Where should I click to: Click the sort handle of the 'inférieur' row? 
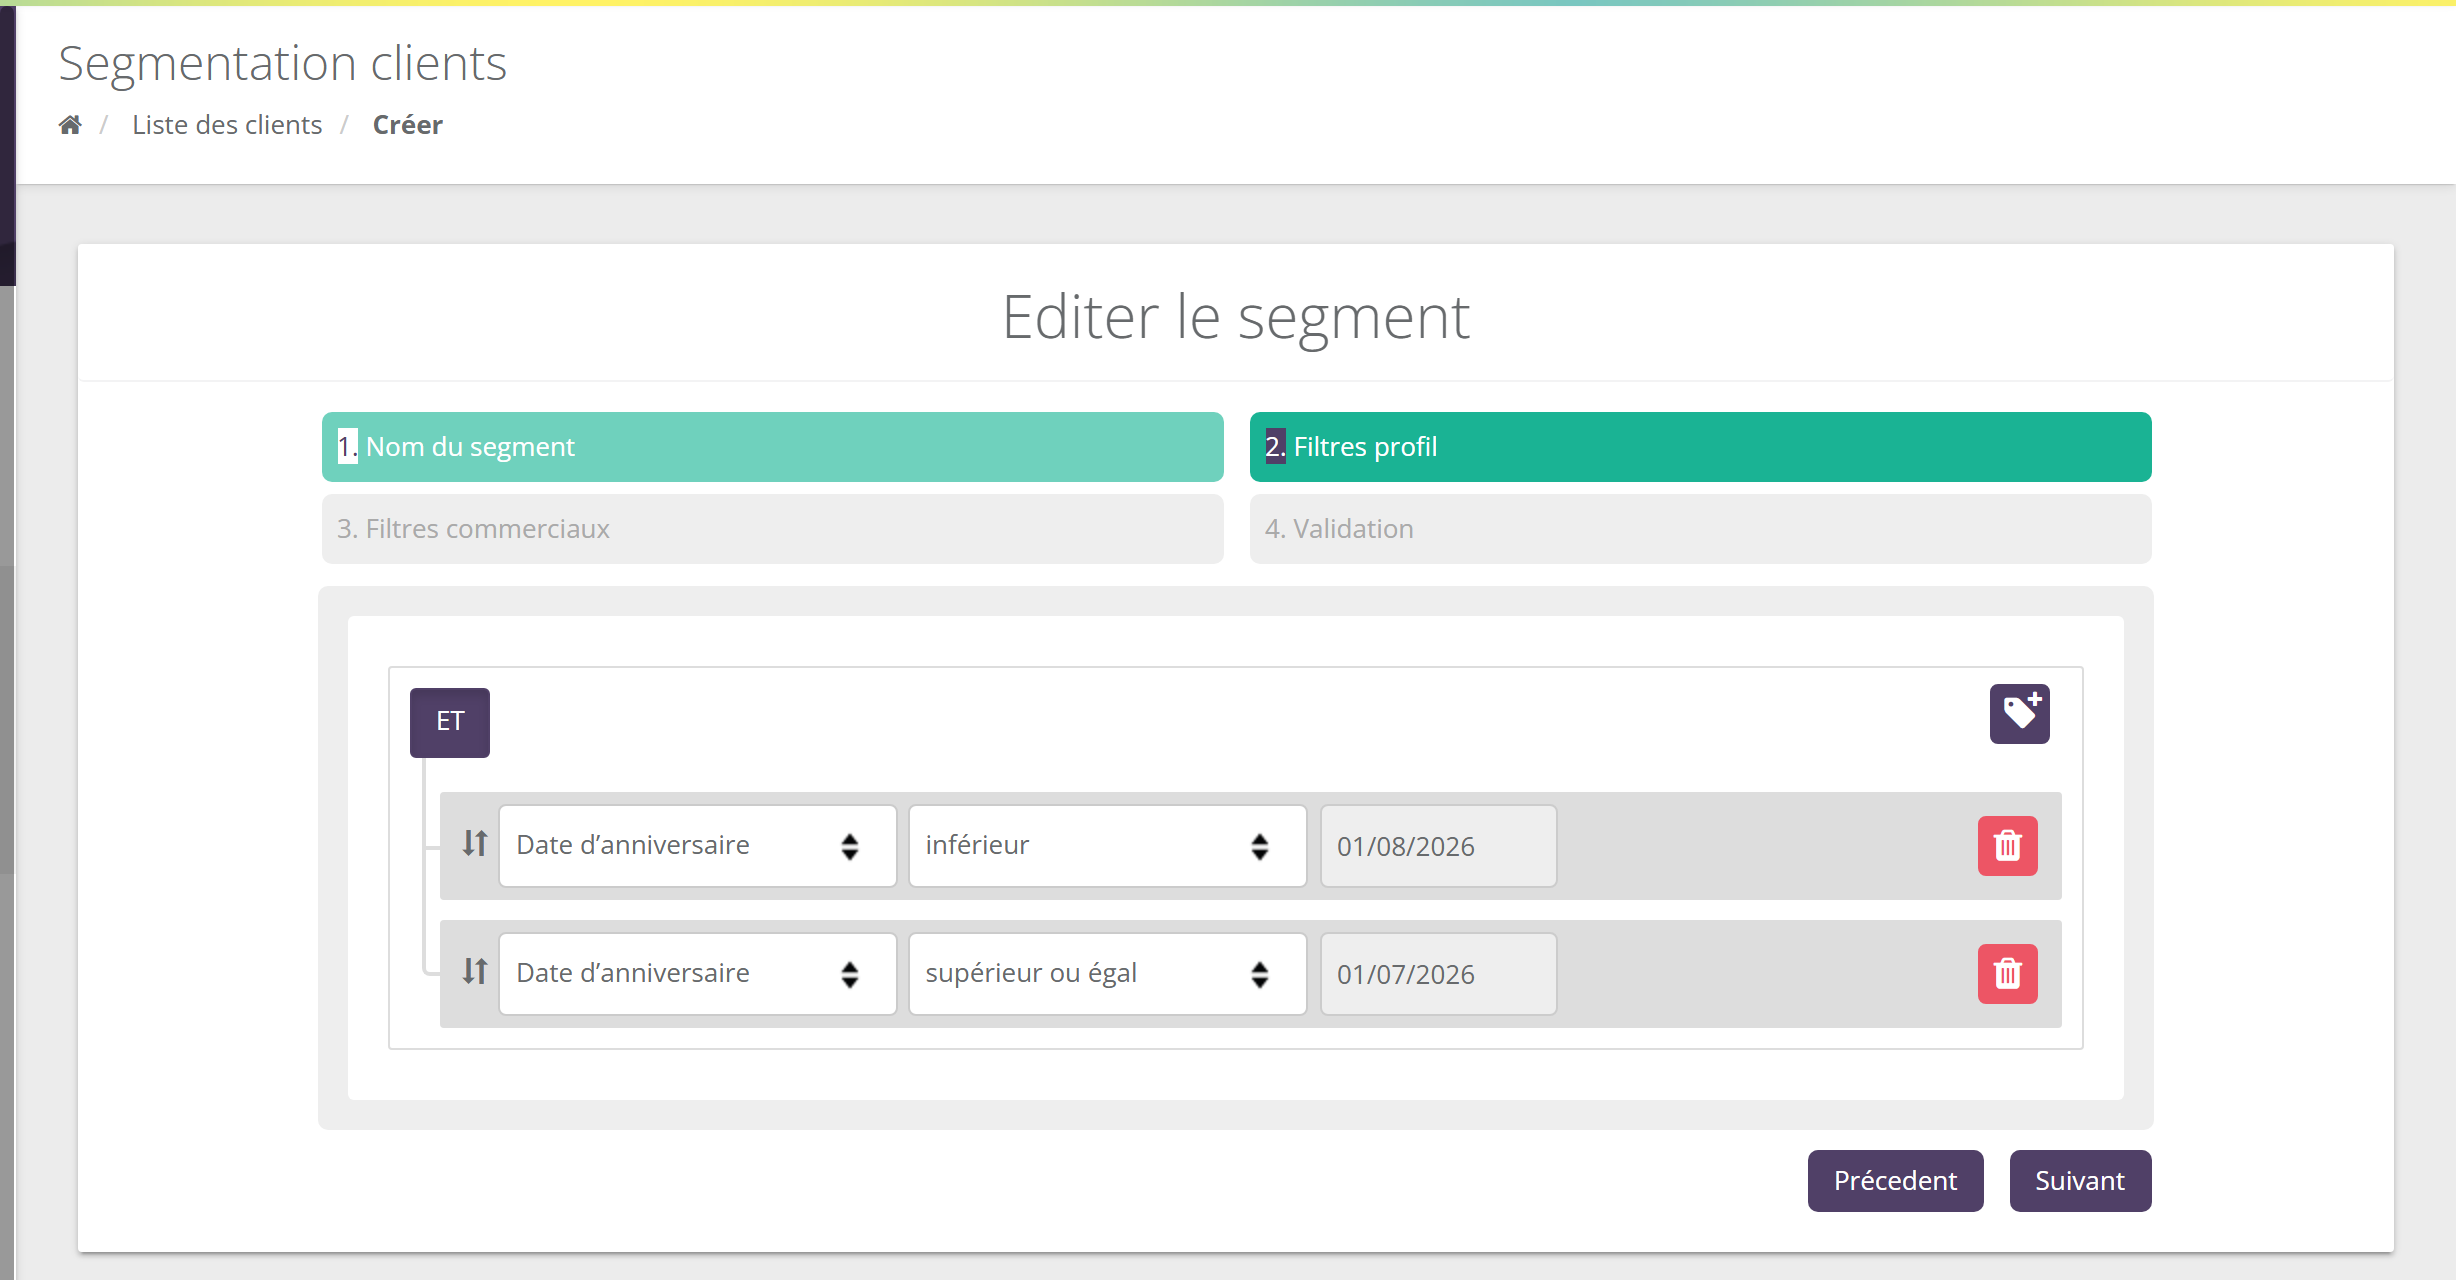point(475,844)
